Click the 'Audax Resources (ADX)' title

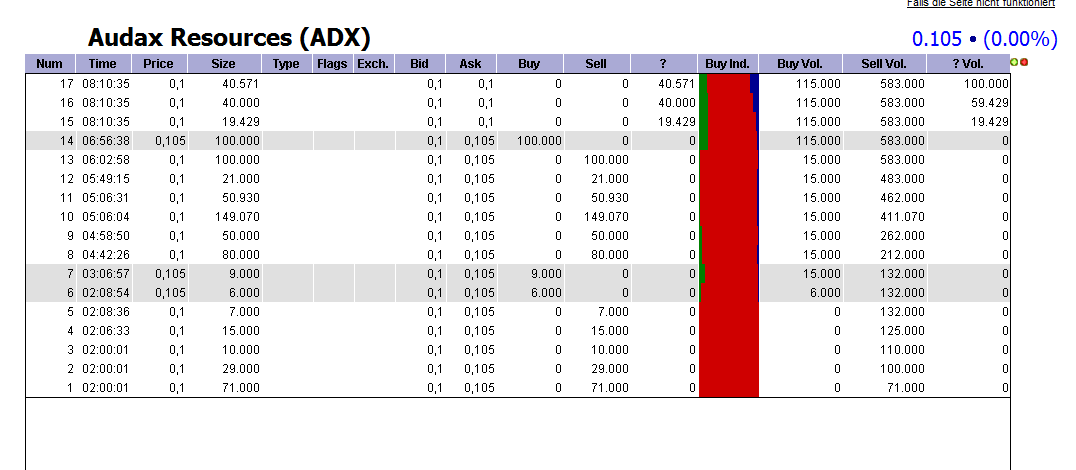click(229, 38)
